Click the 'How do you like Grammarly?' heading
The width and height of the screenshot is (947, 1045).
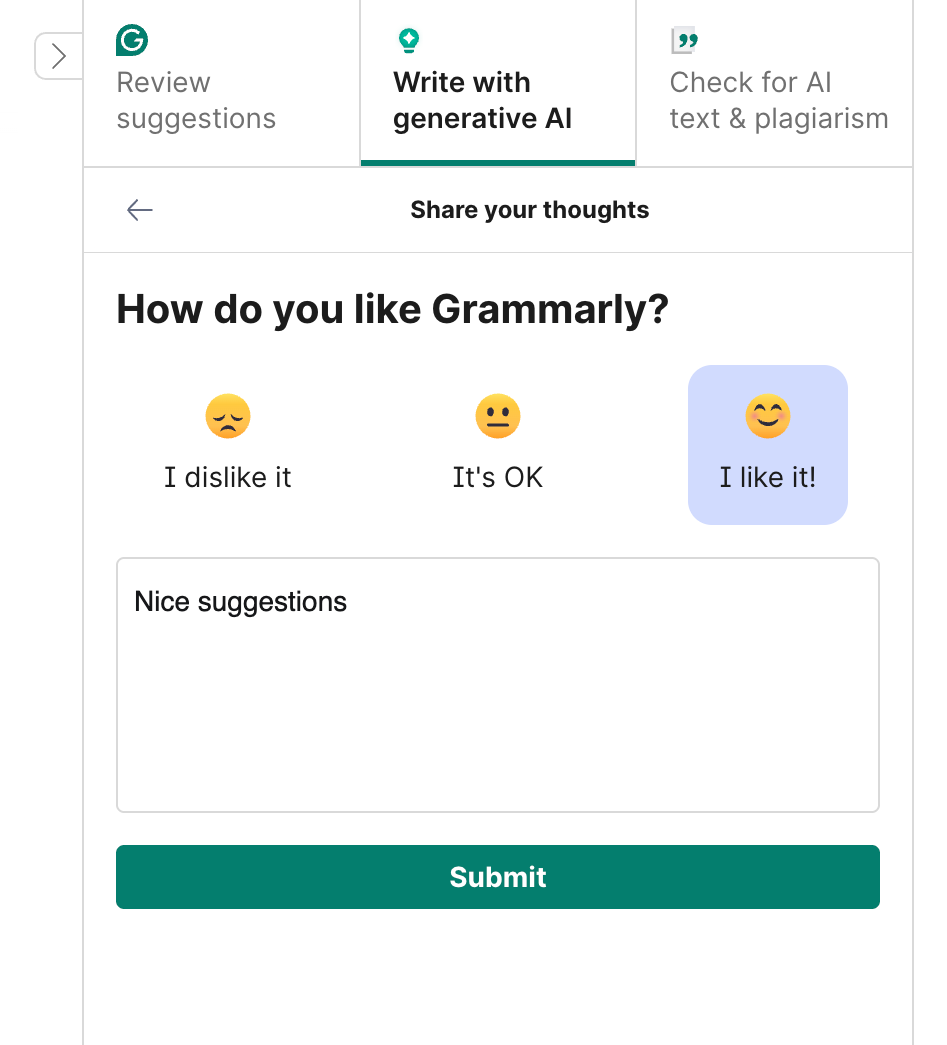pyautogui.click(x=393, y=309)
